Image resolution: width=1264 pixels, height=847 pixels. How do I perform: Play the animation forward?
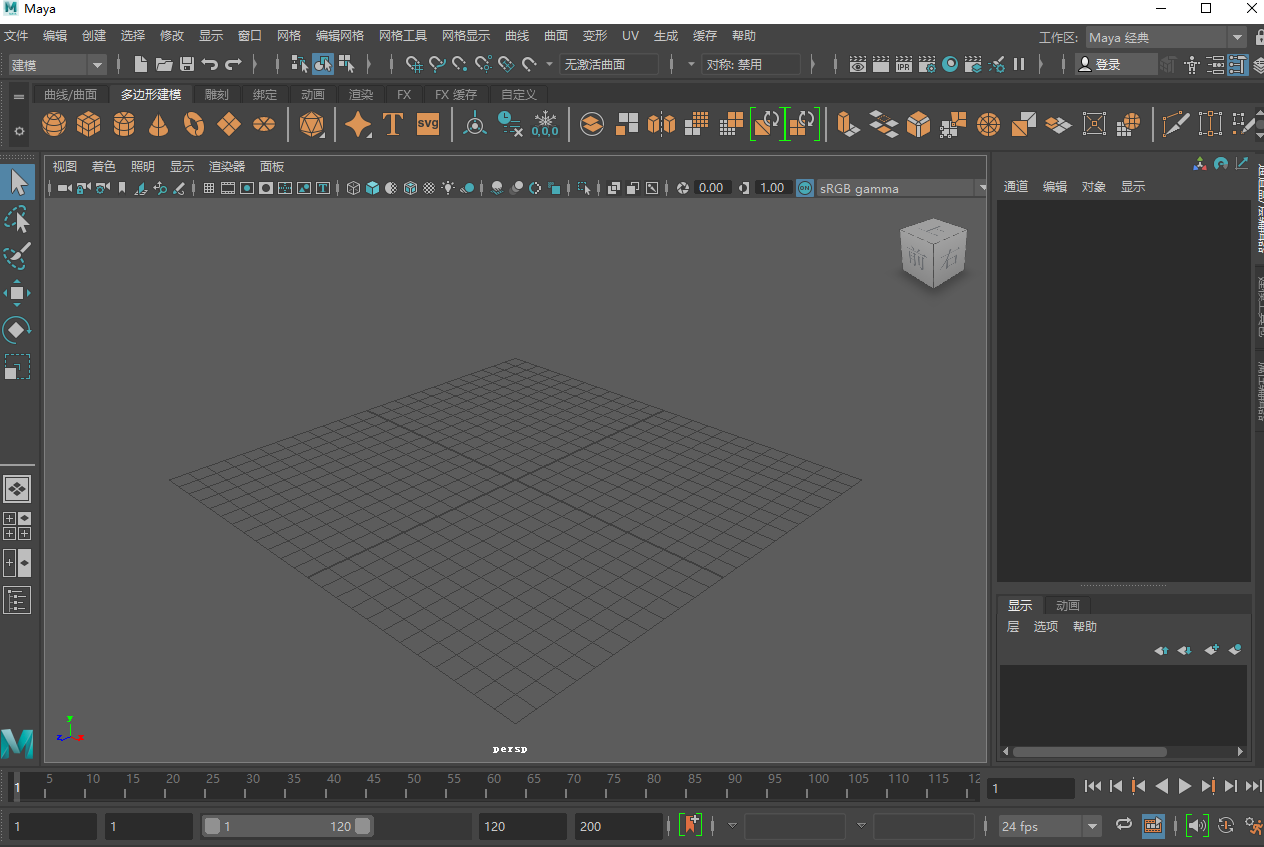[x=1185, y=786]
